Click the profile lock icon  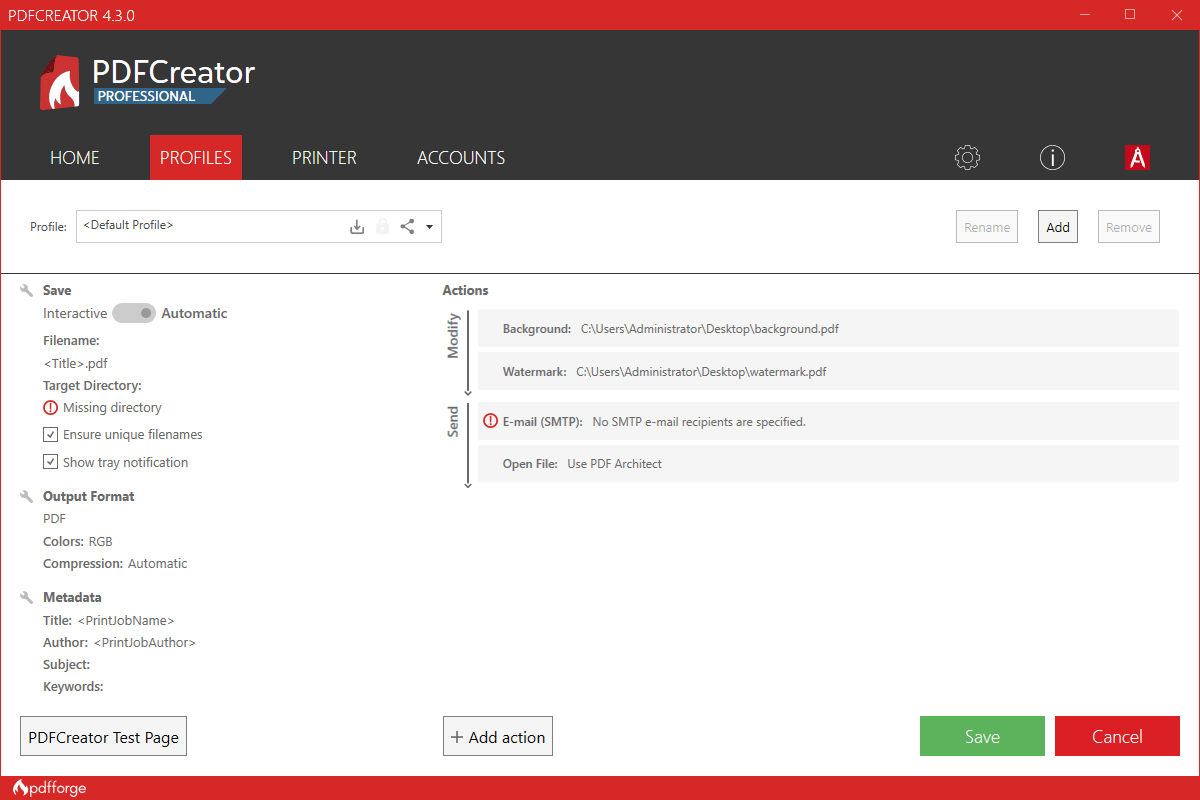tap(382, 227)
